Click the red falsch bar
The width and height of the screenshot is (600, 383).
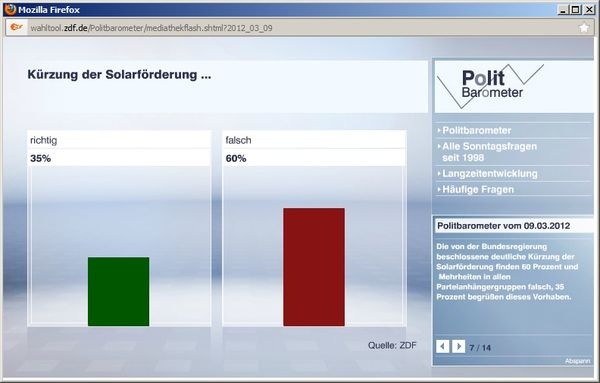point(314,267)
